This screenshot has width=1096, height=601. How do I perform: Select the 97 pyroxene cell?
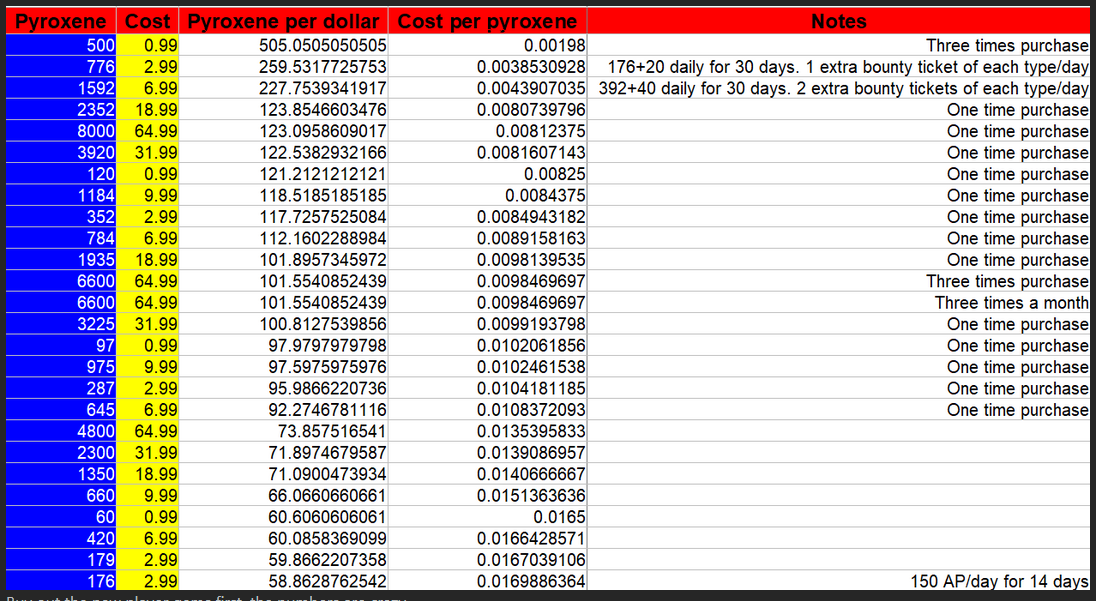coord(61,345)
